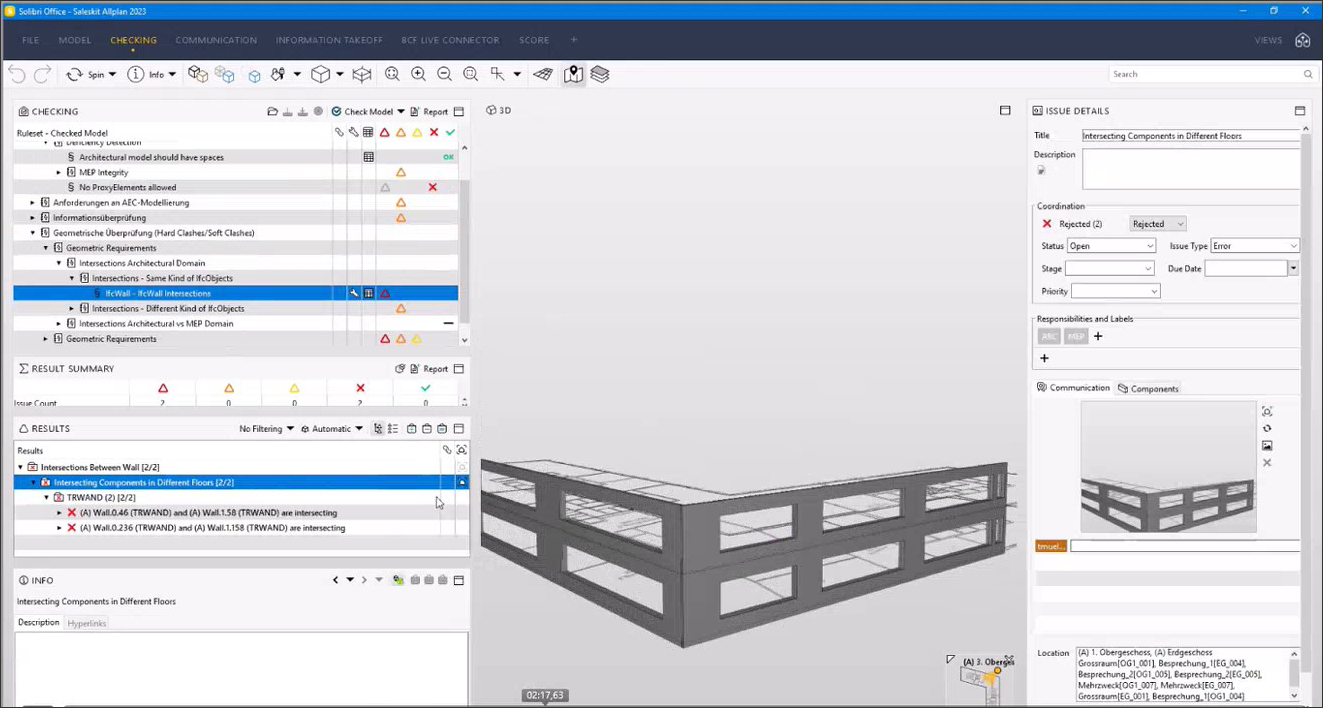This screenshot has width=1323, height=708.
Task: Click Report in the Checking panel
Action: 430,112
